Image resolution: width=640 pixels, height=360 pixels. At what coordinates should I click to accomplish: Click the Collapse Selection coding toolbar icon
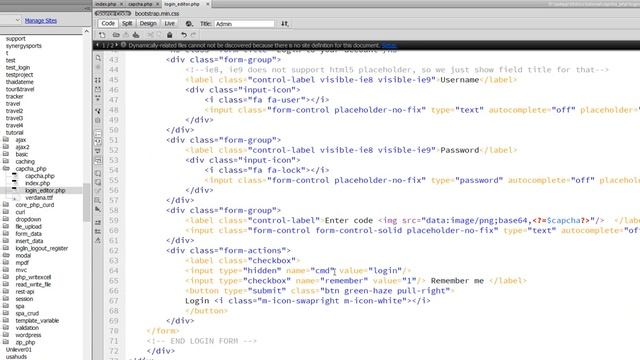pyautogui.click(x=98, y=89)
